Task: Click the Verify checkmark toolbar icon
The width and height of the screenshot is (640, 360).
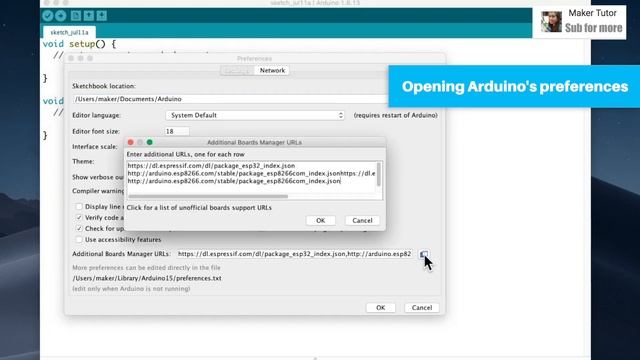Action: tap(48, 16)
